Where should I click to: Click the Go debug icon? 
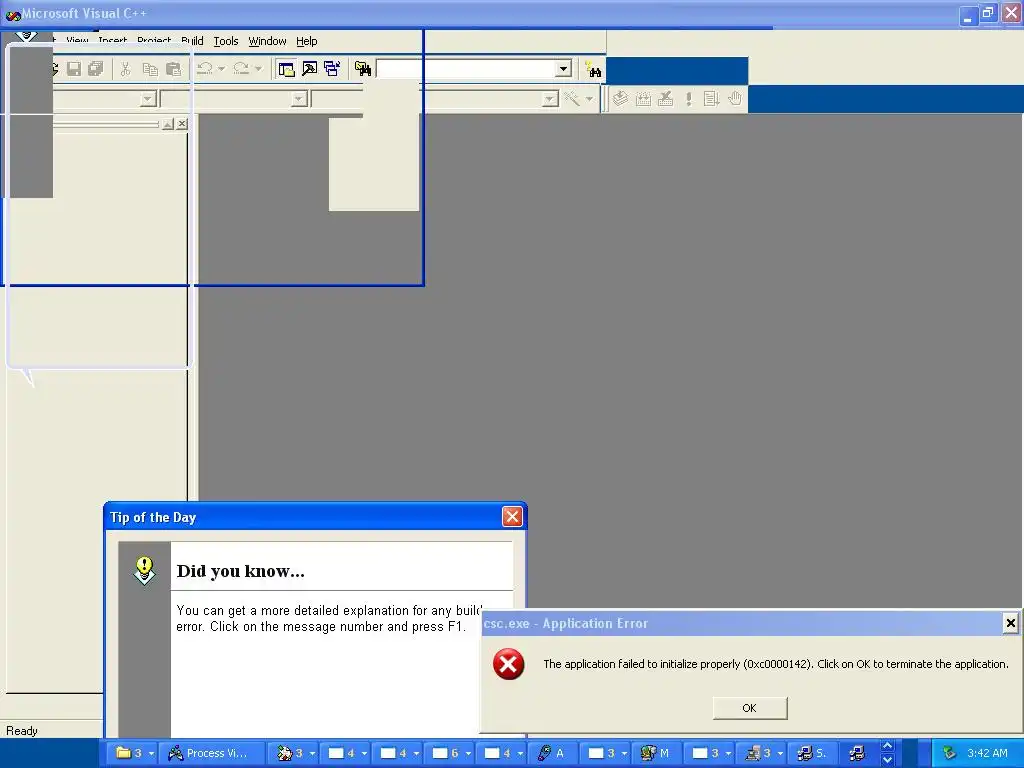[x=711, y=99]
